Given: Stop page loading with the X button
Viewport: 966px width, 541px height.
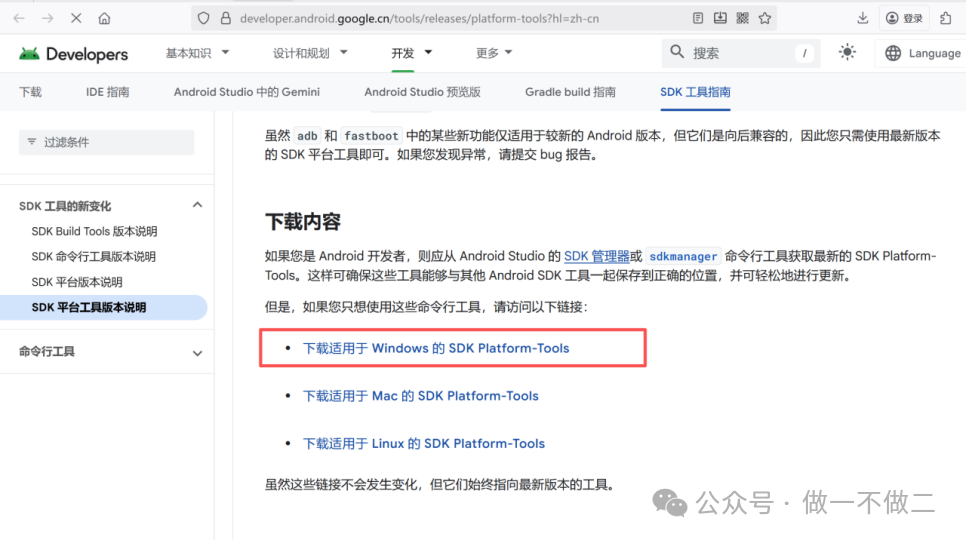Looking at the screenshot, I should (x=76, y=18).
